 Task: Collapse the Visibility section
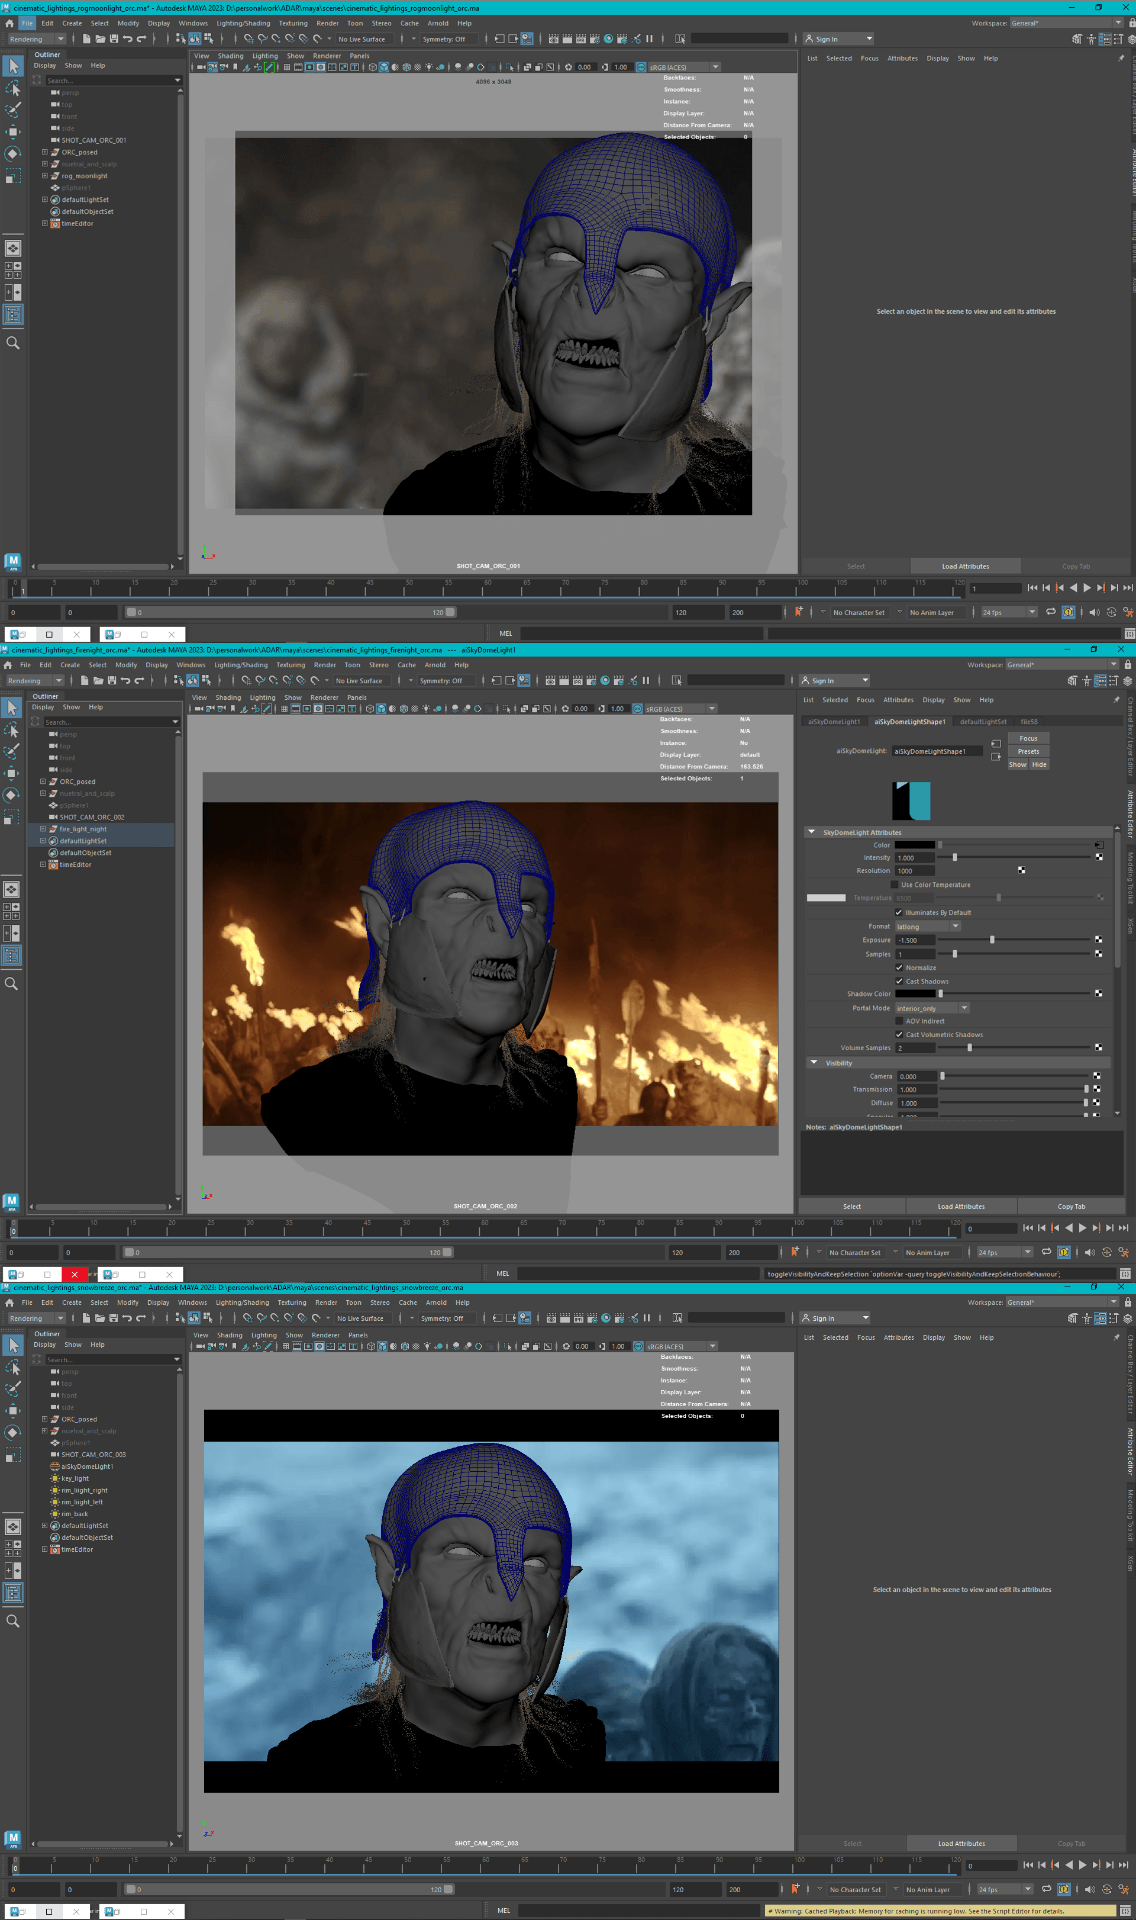[814, 1063]
